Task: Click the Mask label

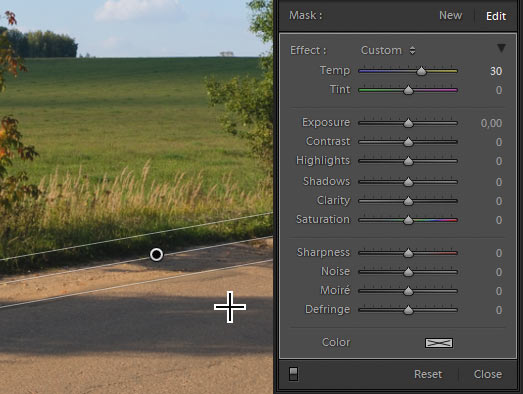Action: tap(306, 15)
